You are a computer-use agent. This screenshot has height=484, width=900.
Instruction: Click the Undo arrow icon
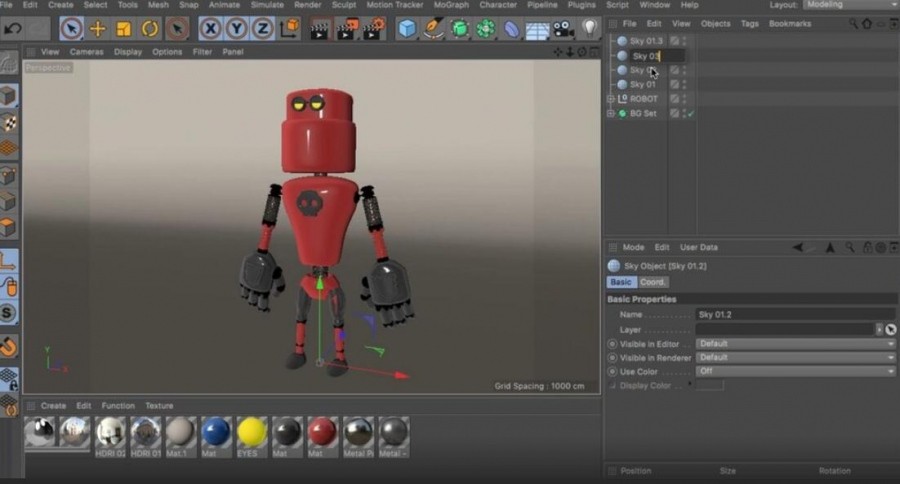point(13,29)
